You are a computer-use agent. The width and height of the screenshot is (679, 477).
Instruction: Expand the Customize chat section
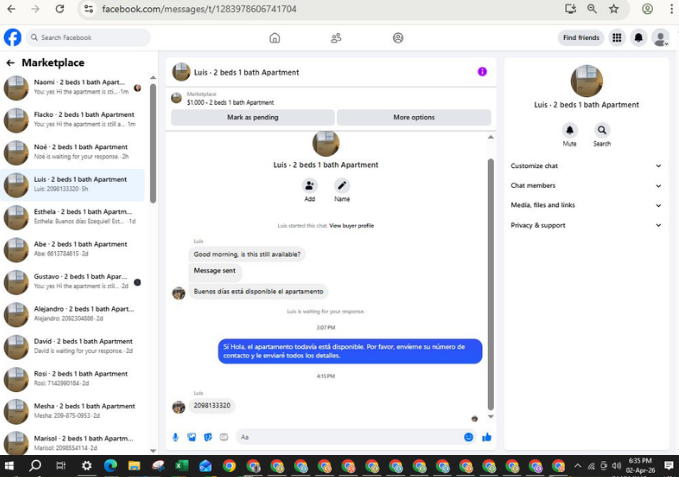[586, 166]
